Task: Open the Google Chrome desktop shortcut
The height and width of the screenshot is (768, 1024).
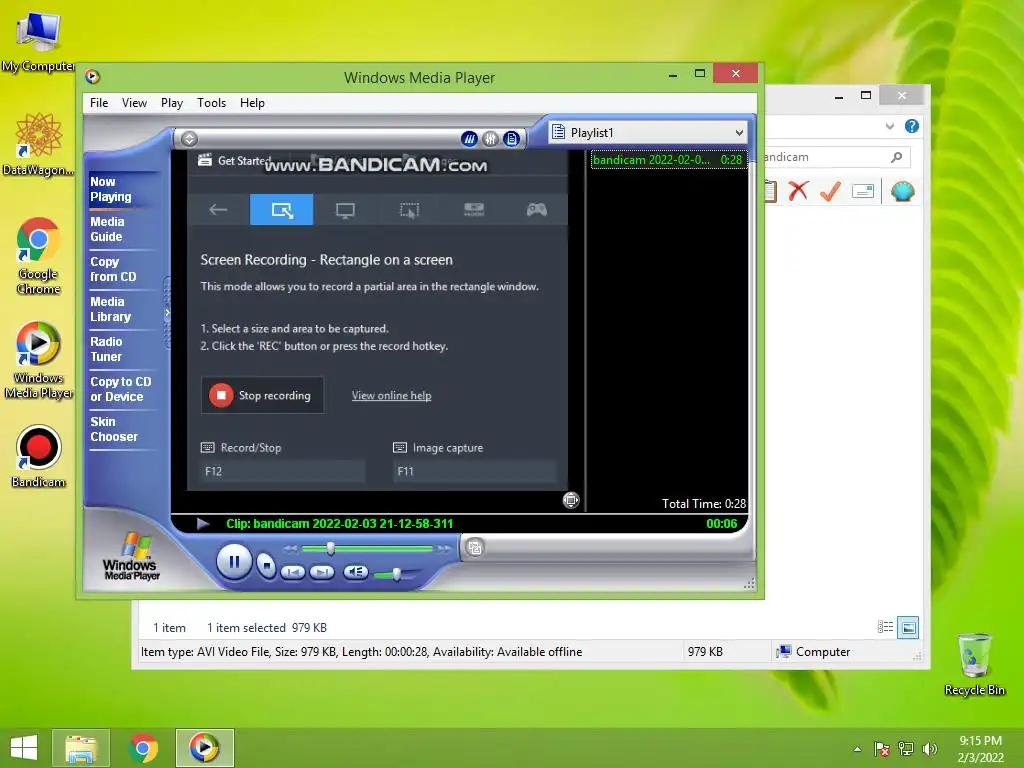Action: 38,256
